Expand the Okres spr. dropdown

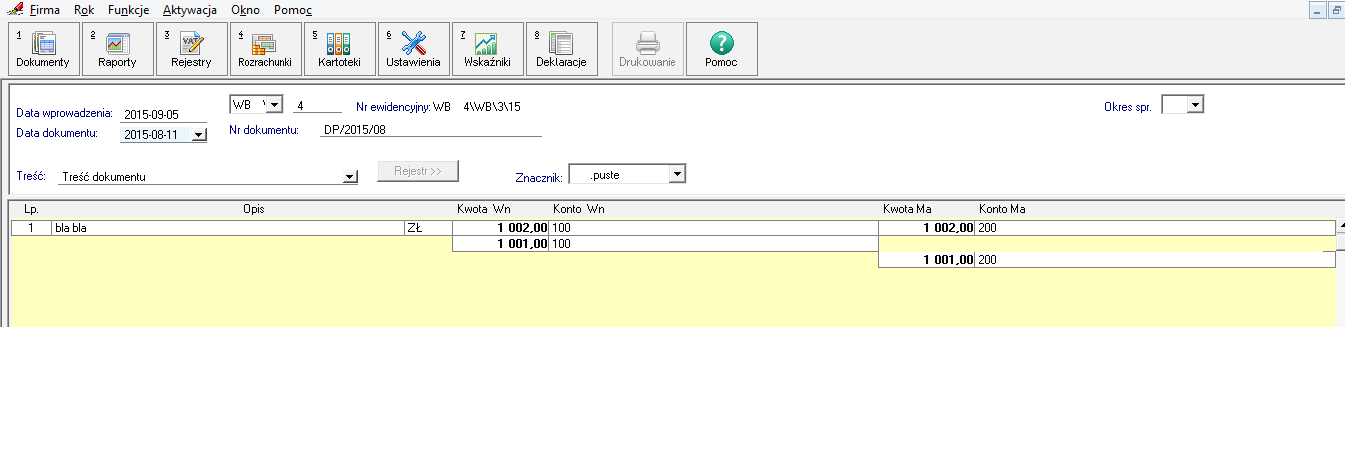tap(1195, 105)
